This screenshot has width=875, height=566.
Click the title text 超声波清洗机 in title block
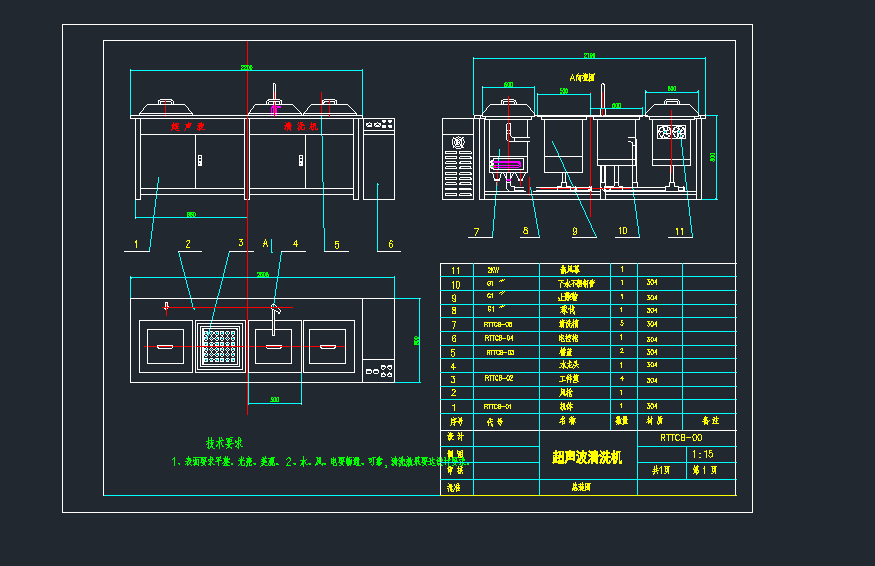pyautogui.click(x=587, y=457)
